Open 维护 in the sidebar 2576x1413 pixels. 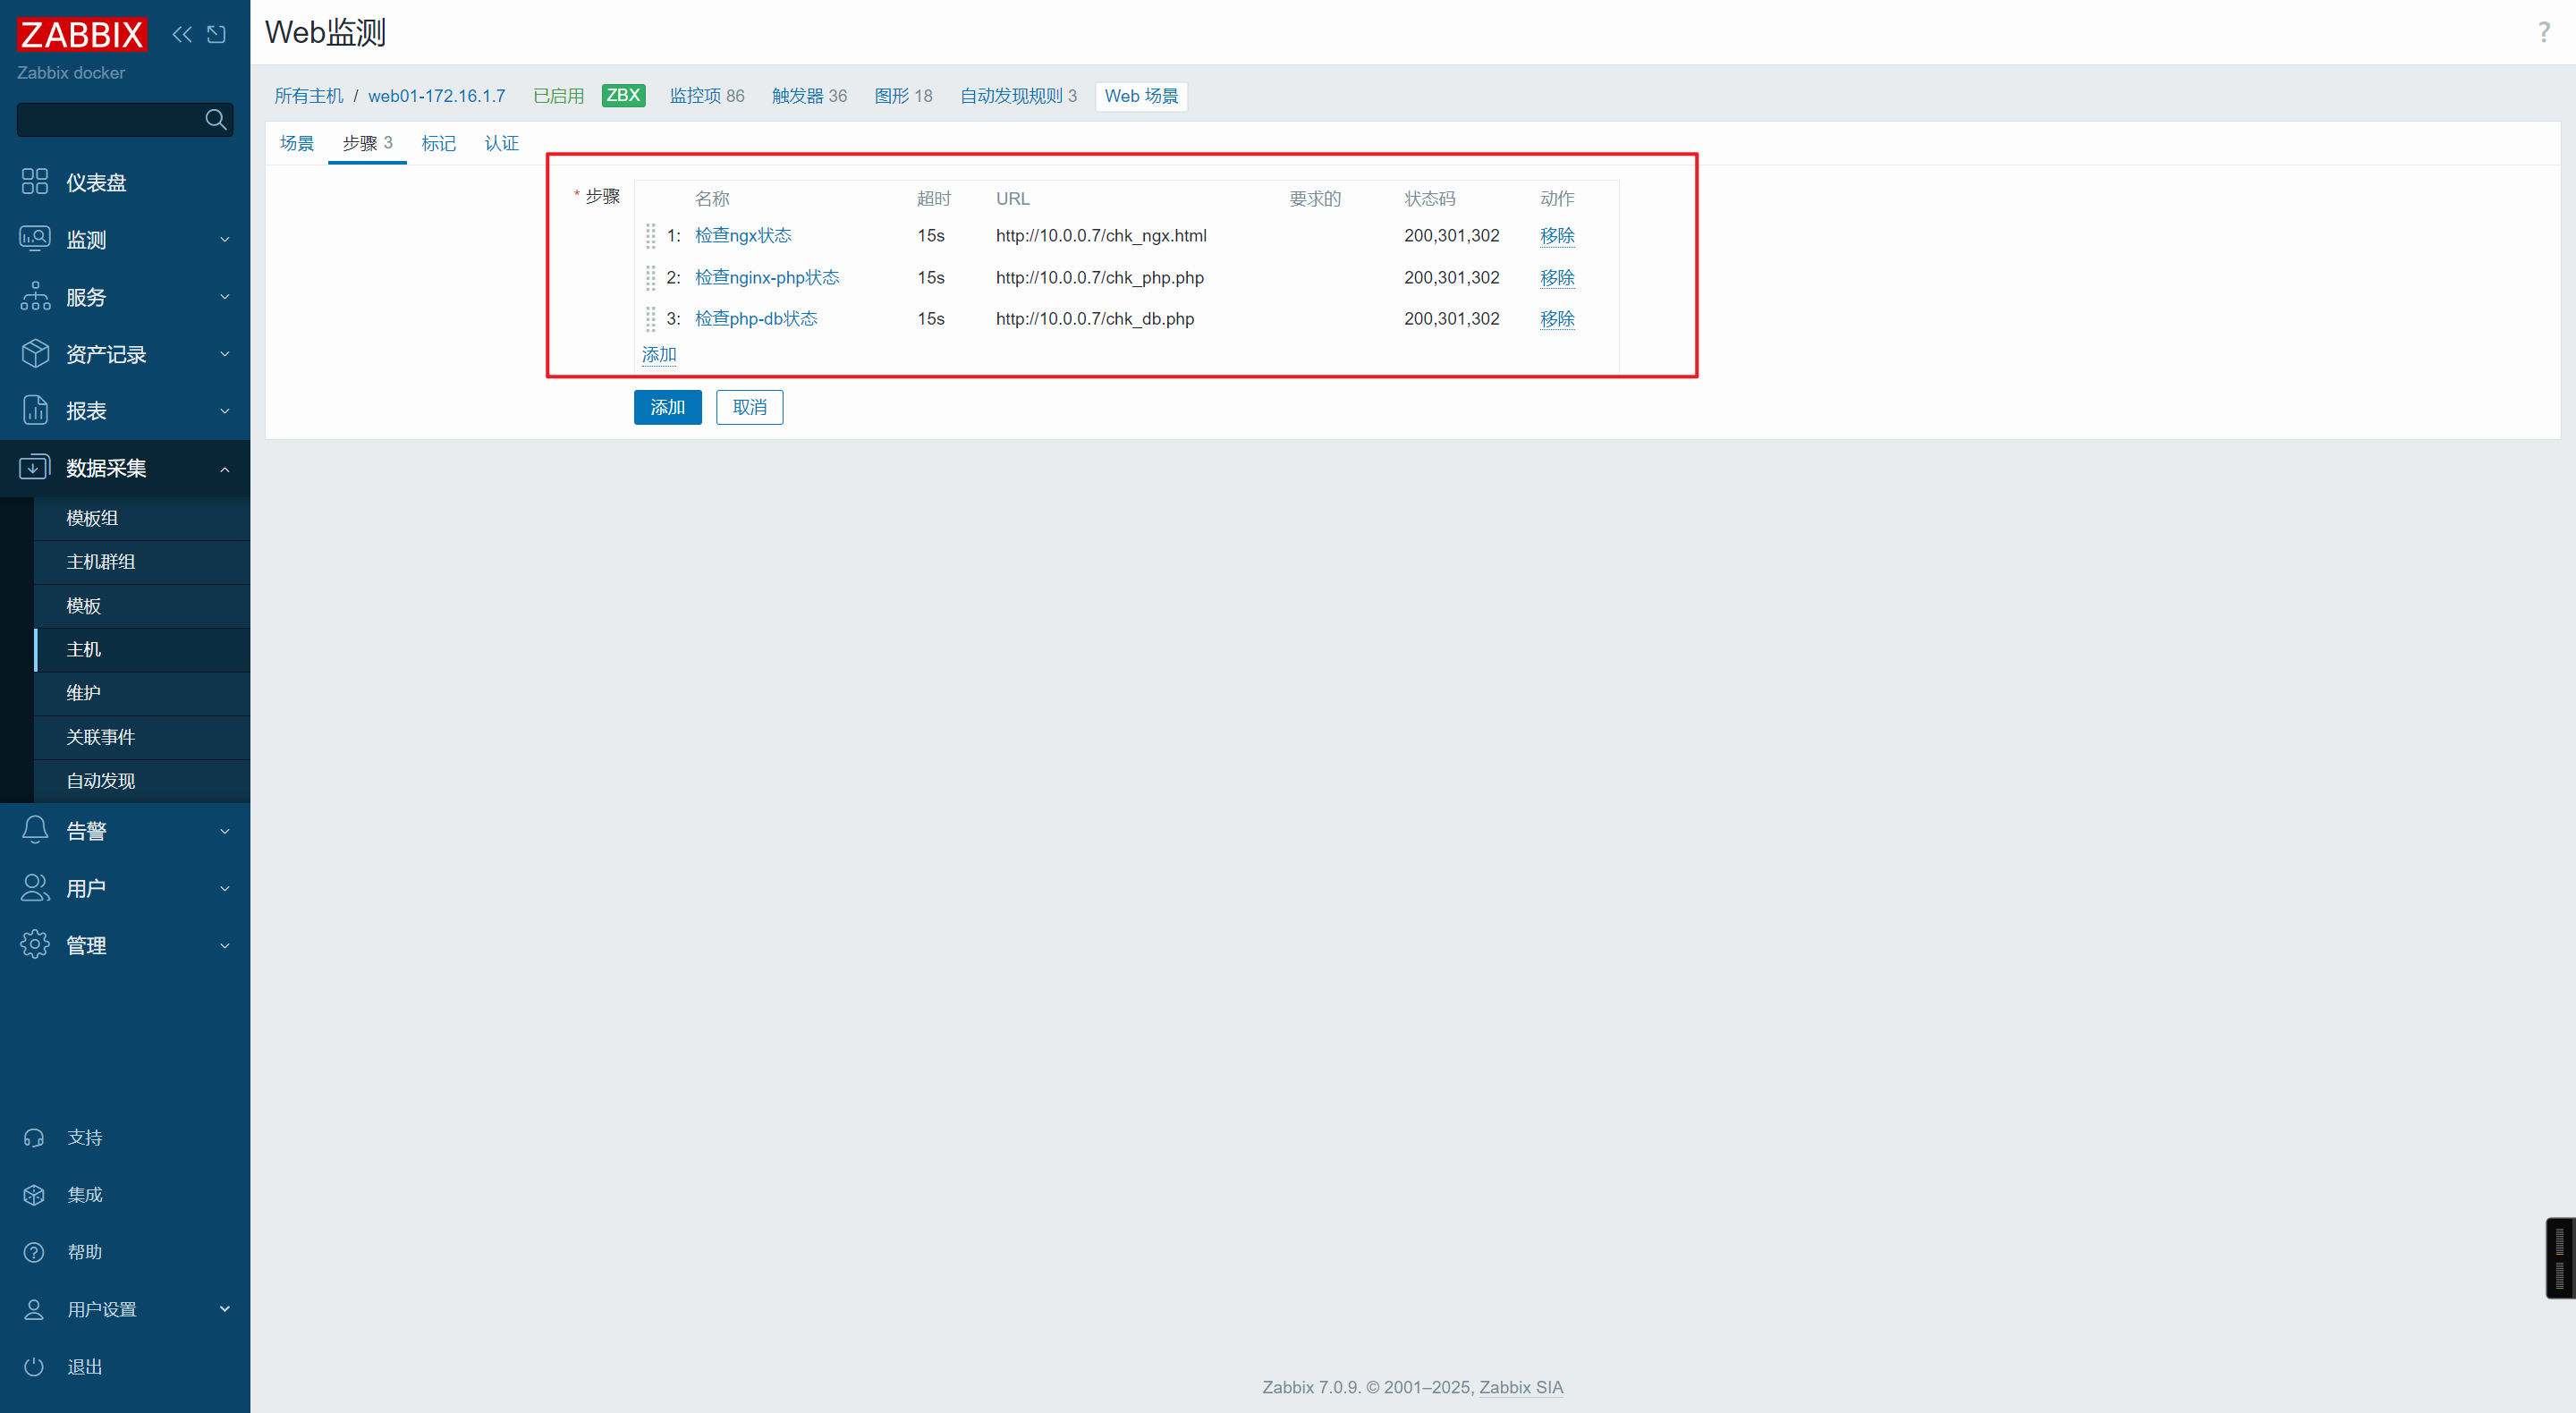coord(142,693)
